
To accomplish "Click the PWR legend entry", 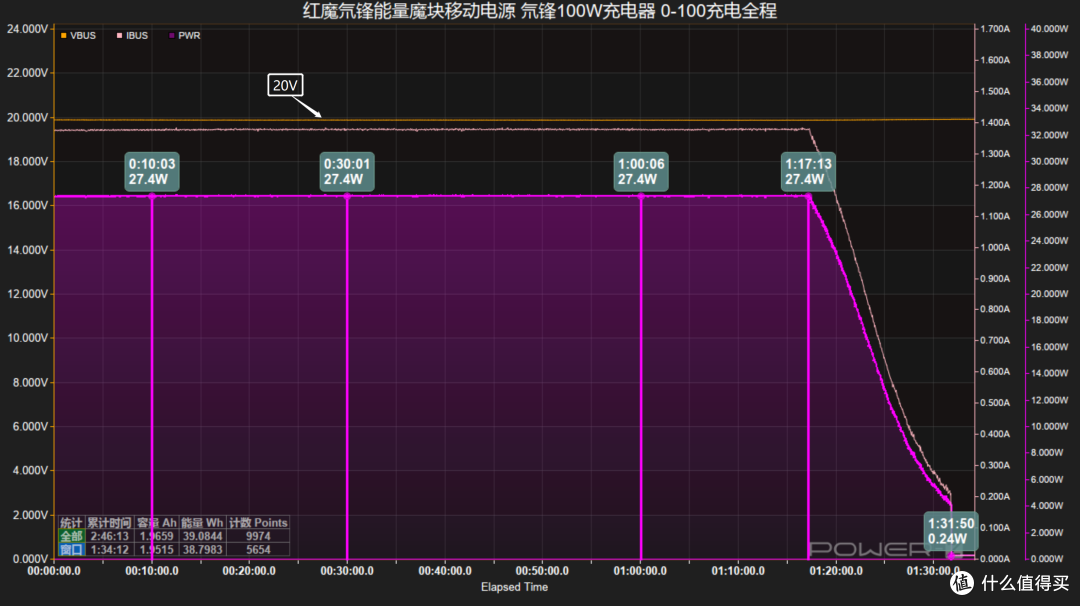I will point(185,35).
